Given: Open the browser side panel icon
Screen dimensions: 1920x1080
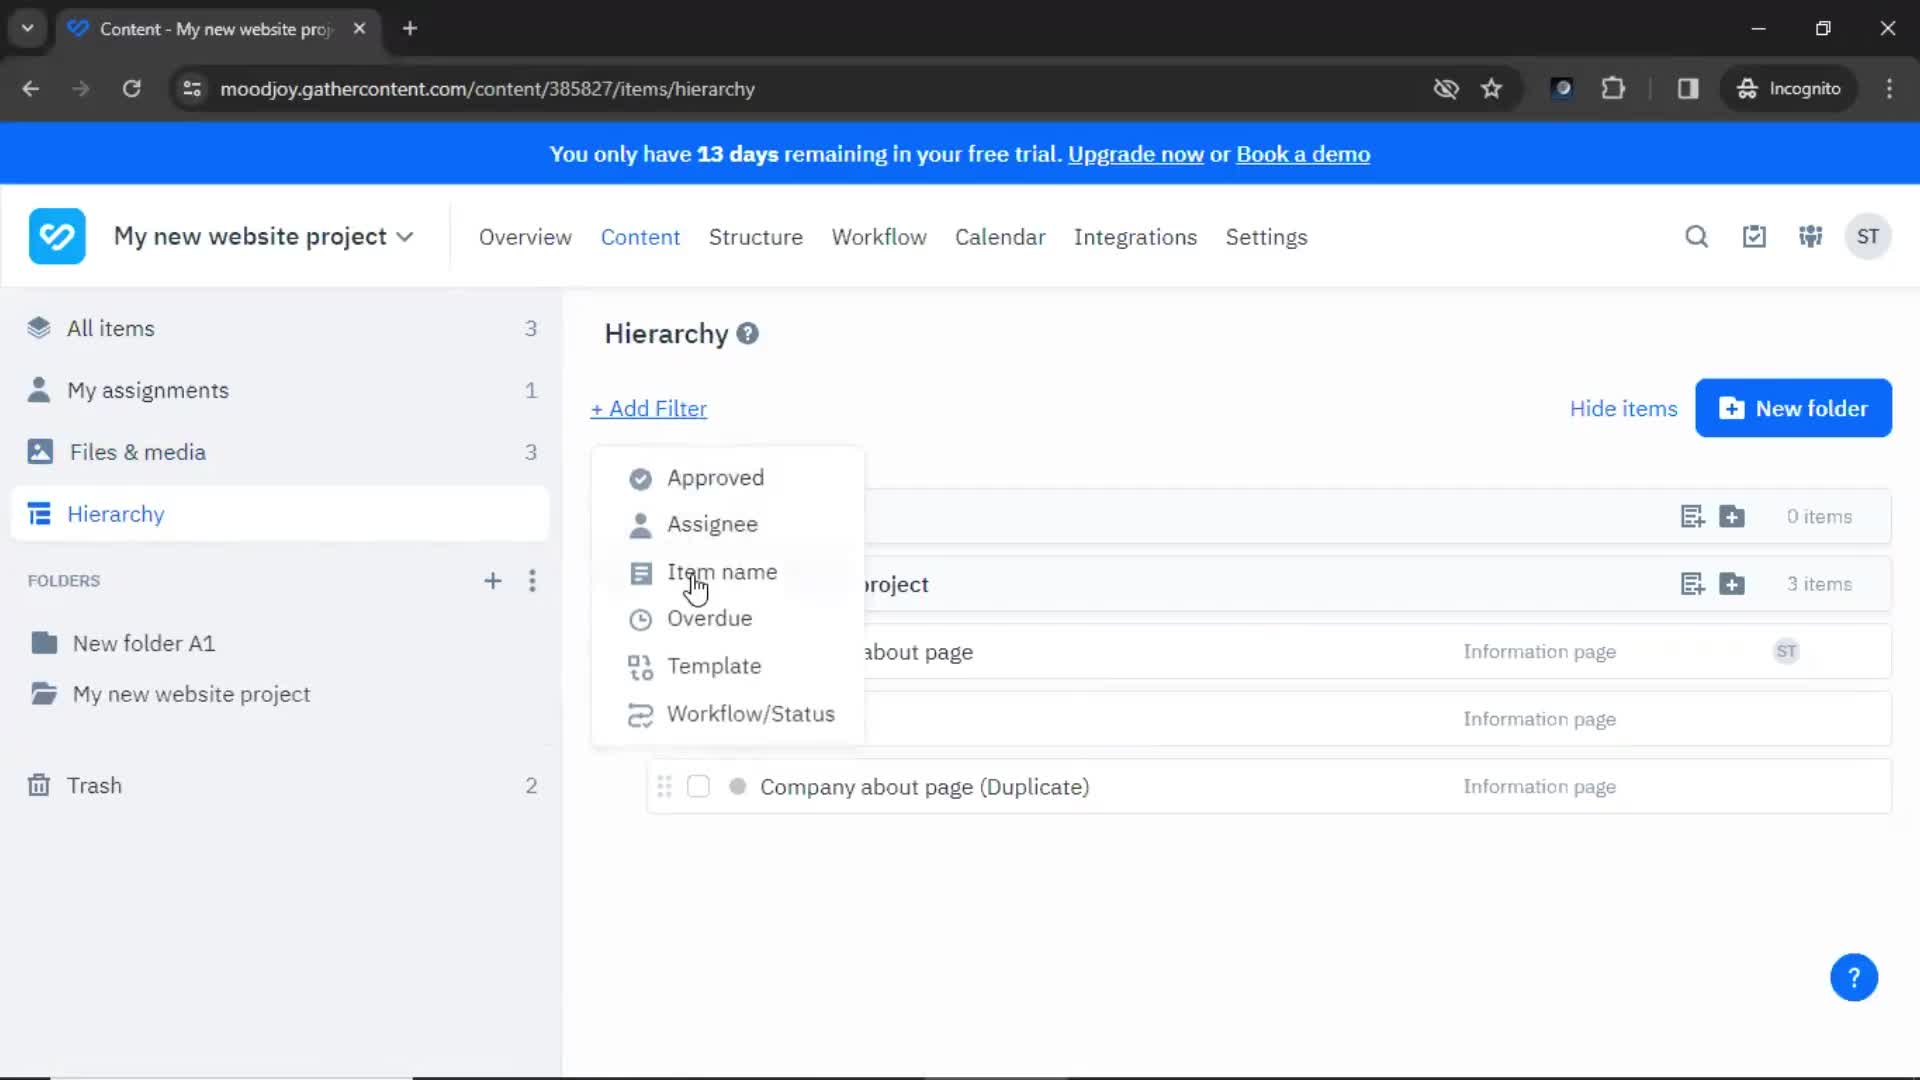Looking at the screenshot, I should [1688, 89].
